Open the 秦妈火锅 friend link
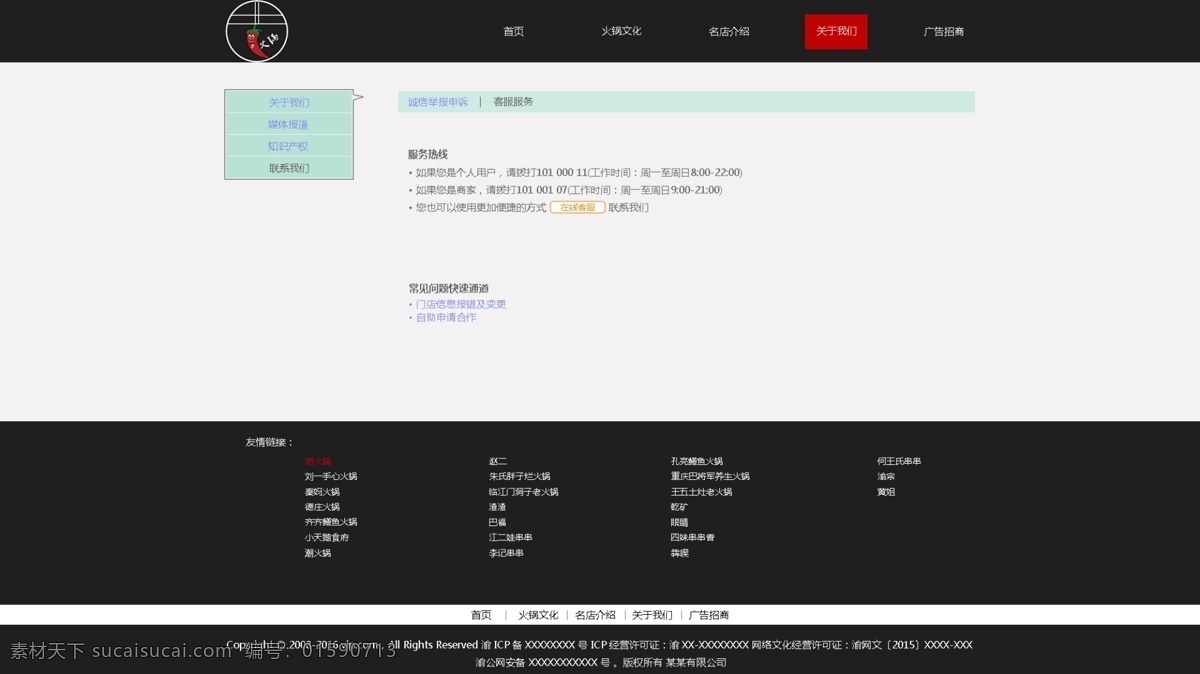The image size is (1200, 674). [322, 492]
